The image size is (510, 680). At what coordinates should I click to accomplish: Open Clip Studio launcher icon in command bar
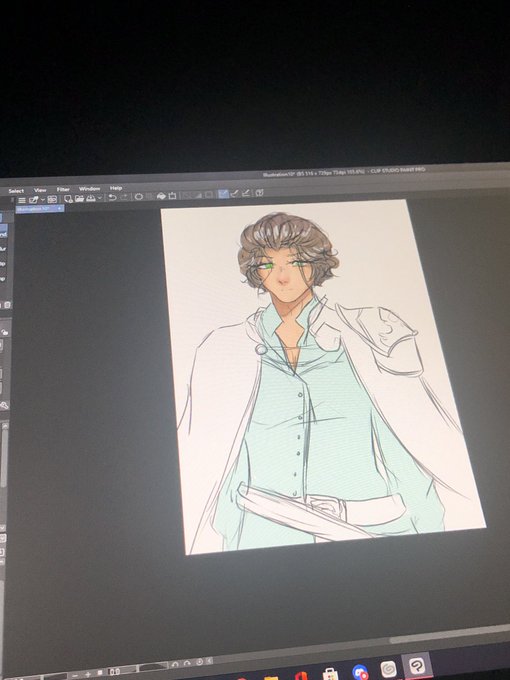coord(33,199)
